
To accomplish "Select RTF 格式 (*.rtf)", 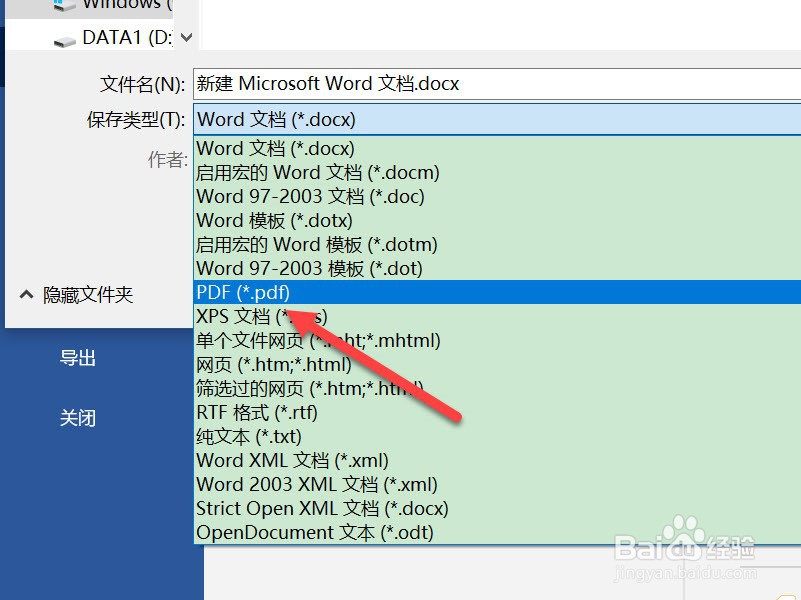I will [497, 412].
